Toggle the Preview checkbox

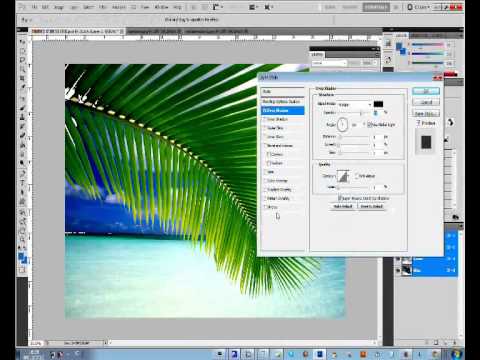pos(418,123)
